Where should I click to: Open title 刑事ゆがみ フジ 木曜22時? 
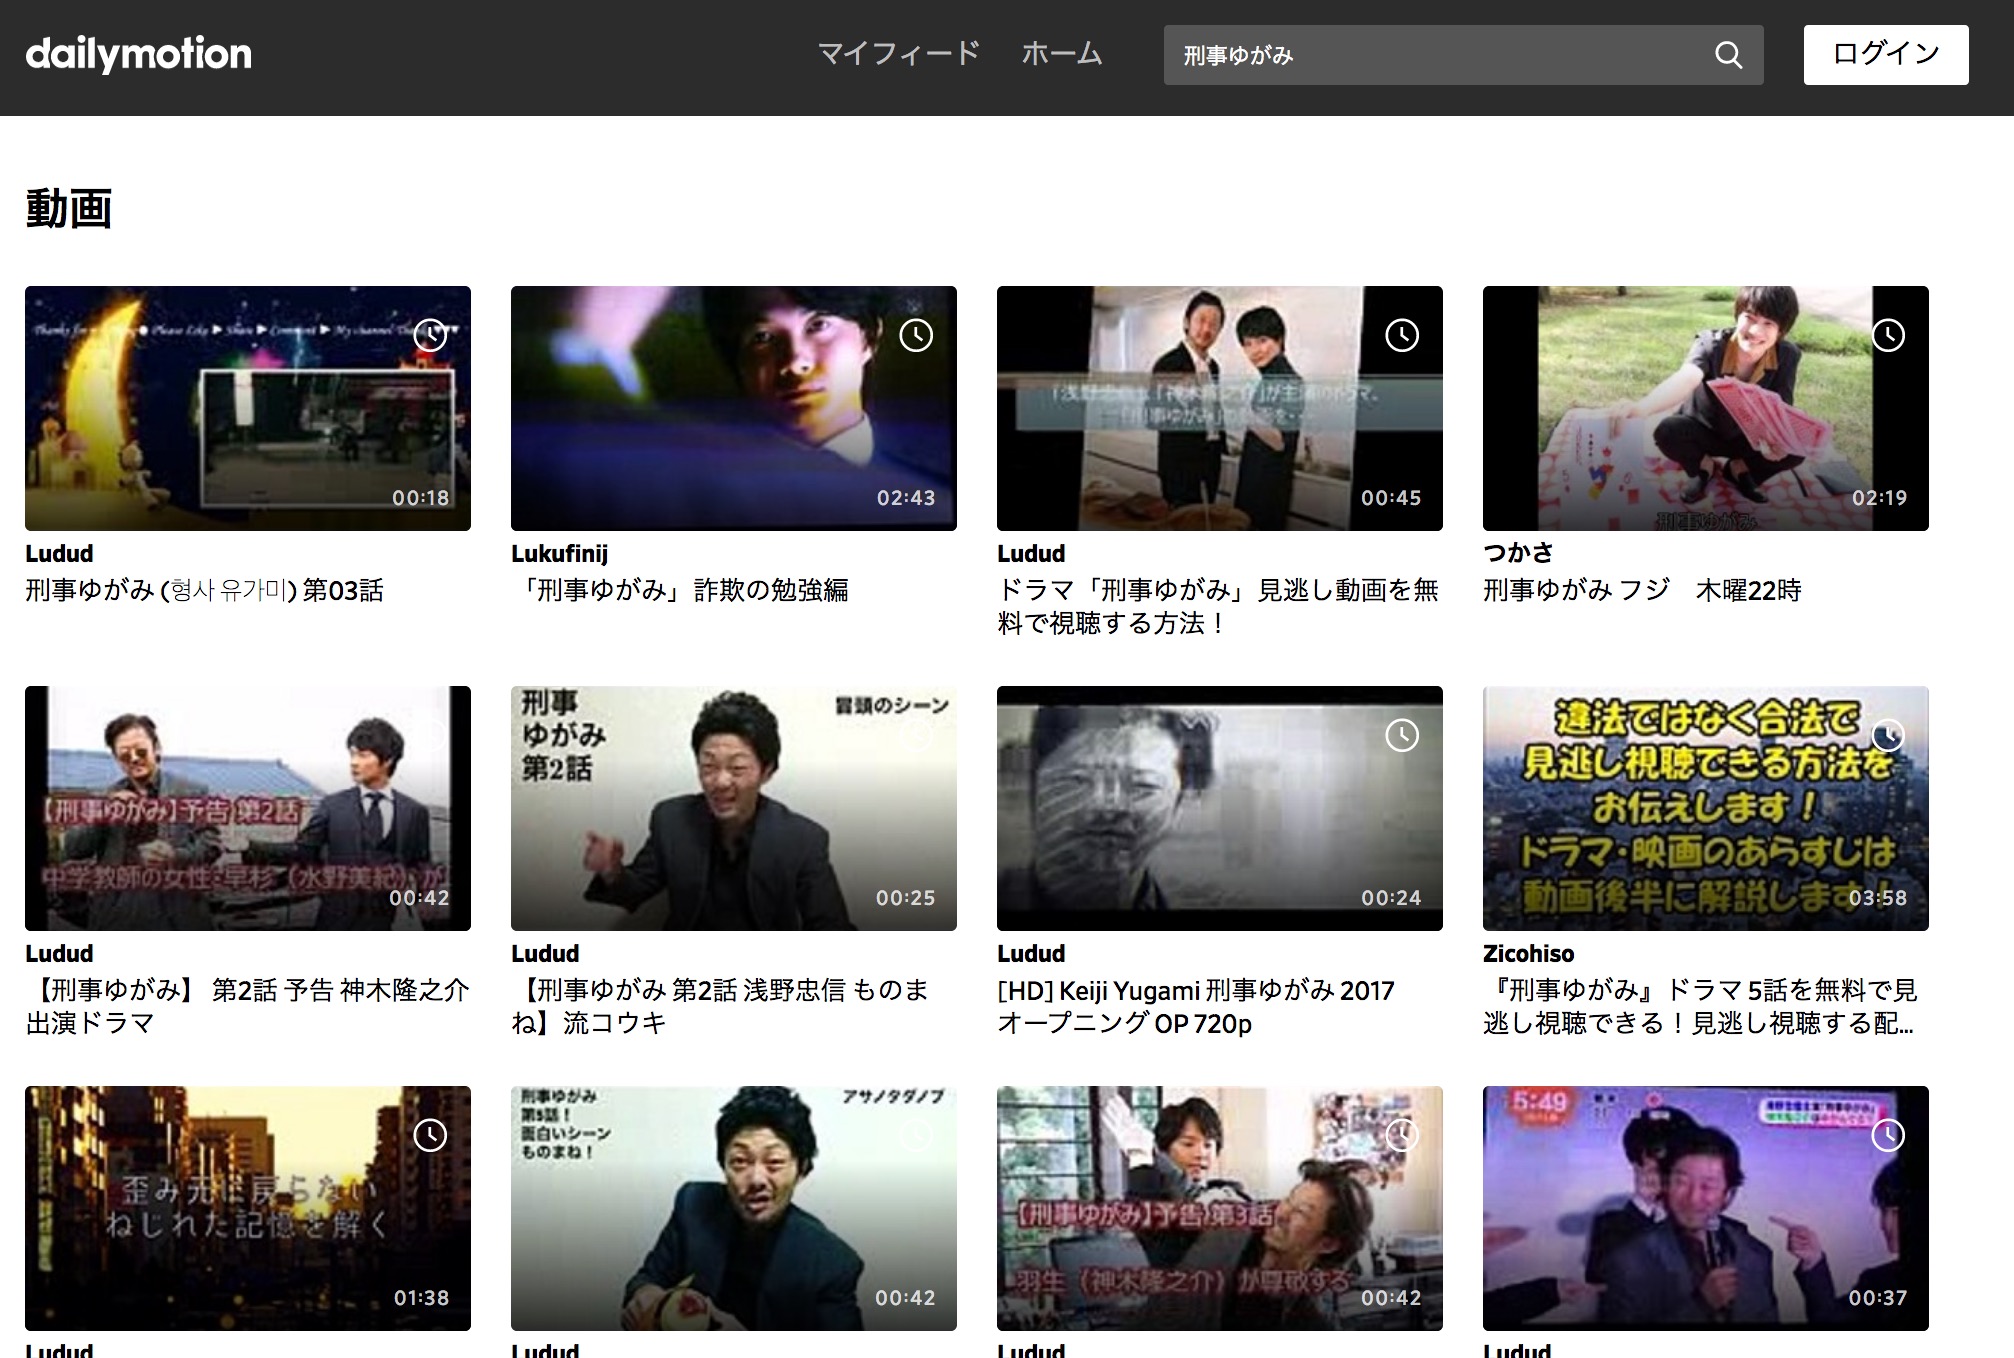point(1642,590)
